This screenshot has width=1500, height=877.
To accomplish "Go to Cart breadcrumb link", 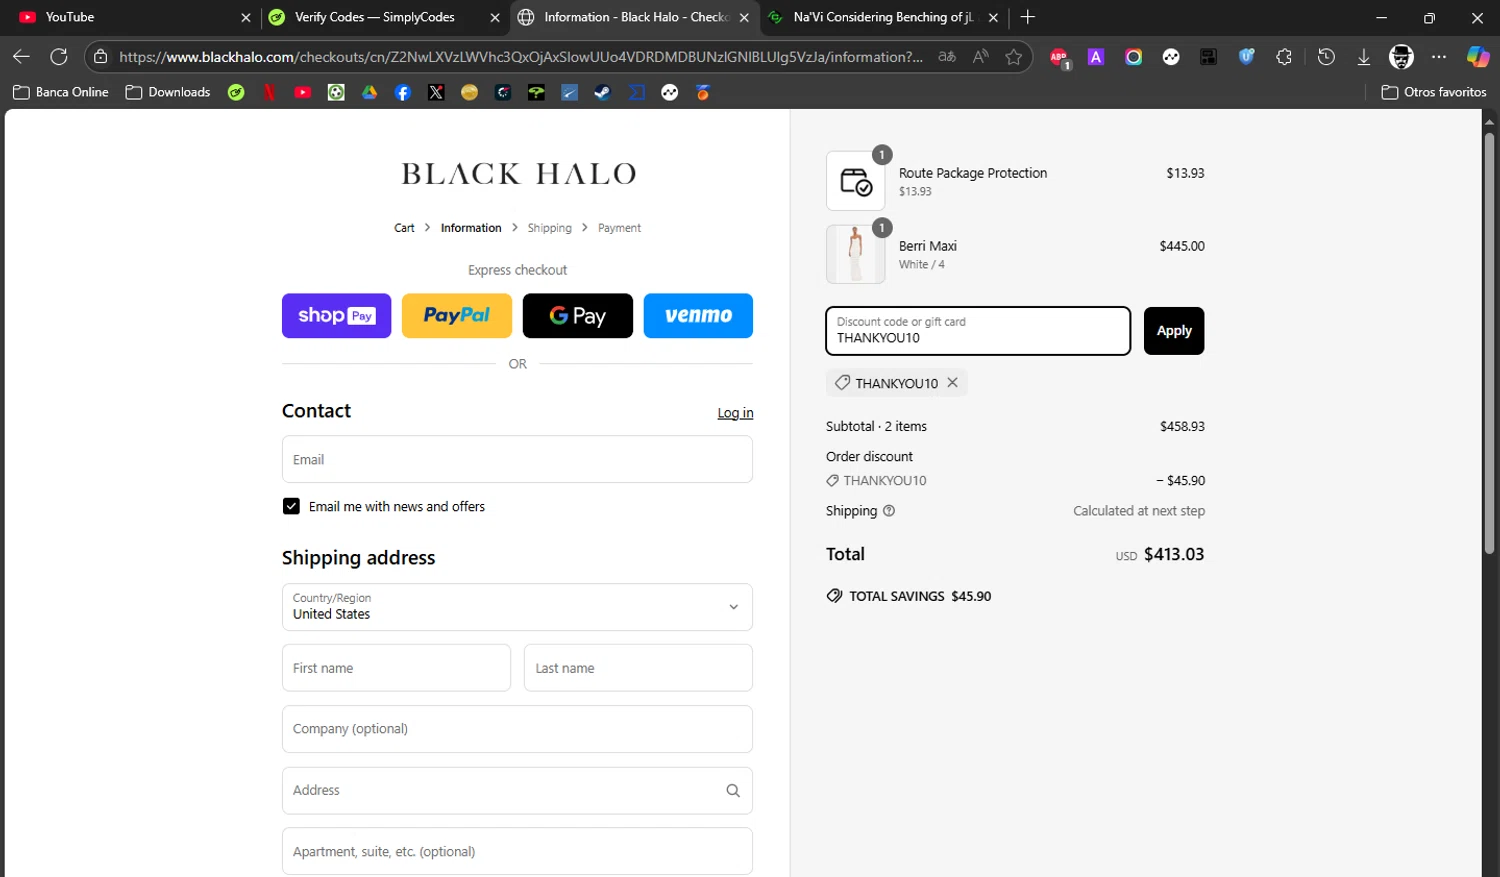I will point(404,228).
